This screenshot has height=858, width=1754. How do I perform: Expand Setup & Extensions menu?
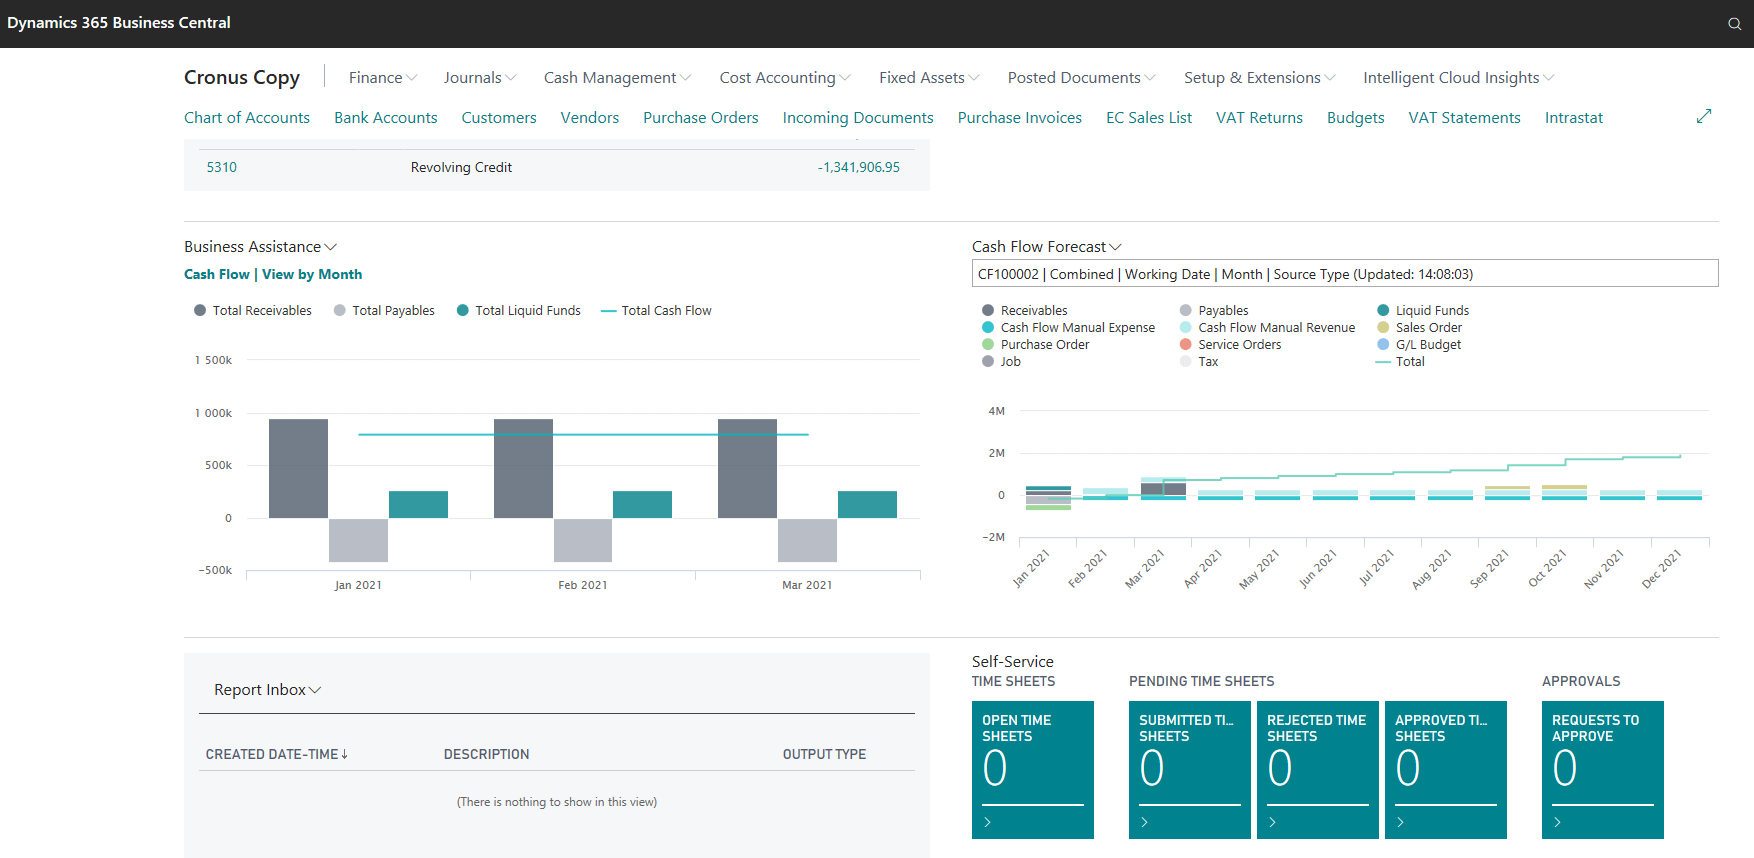pyautogui.click(x=1259, y=78)
